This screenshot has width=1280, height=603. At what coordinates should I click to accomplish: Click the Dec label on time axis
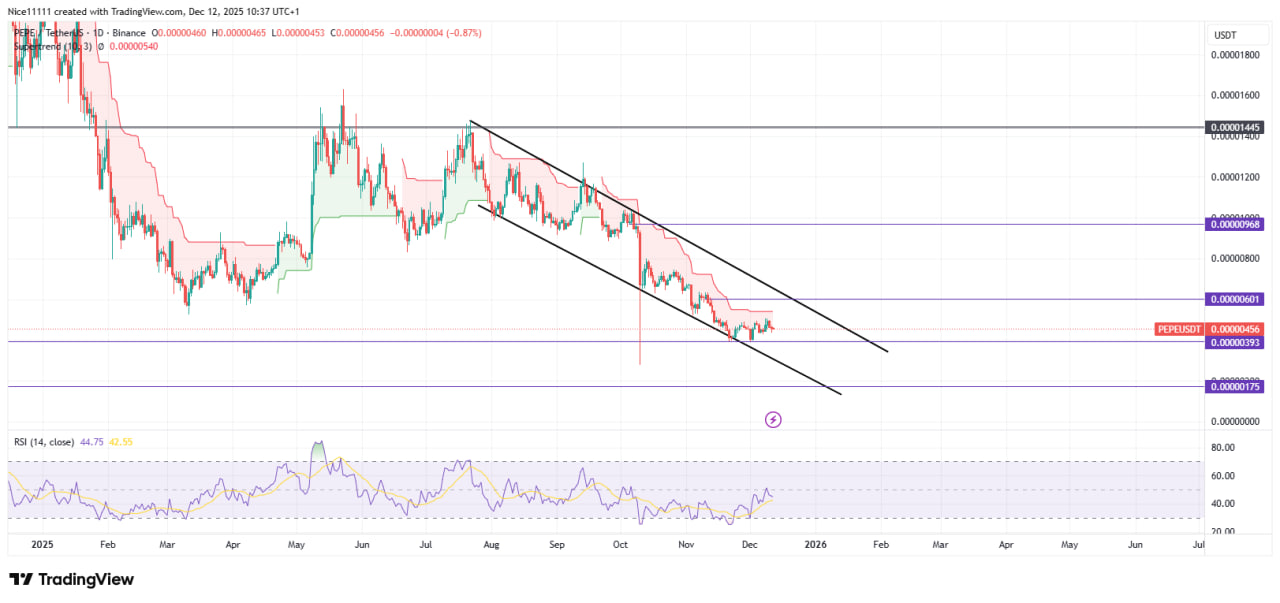point(749,545)
